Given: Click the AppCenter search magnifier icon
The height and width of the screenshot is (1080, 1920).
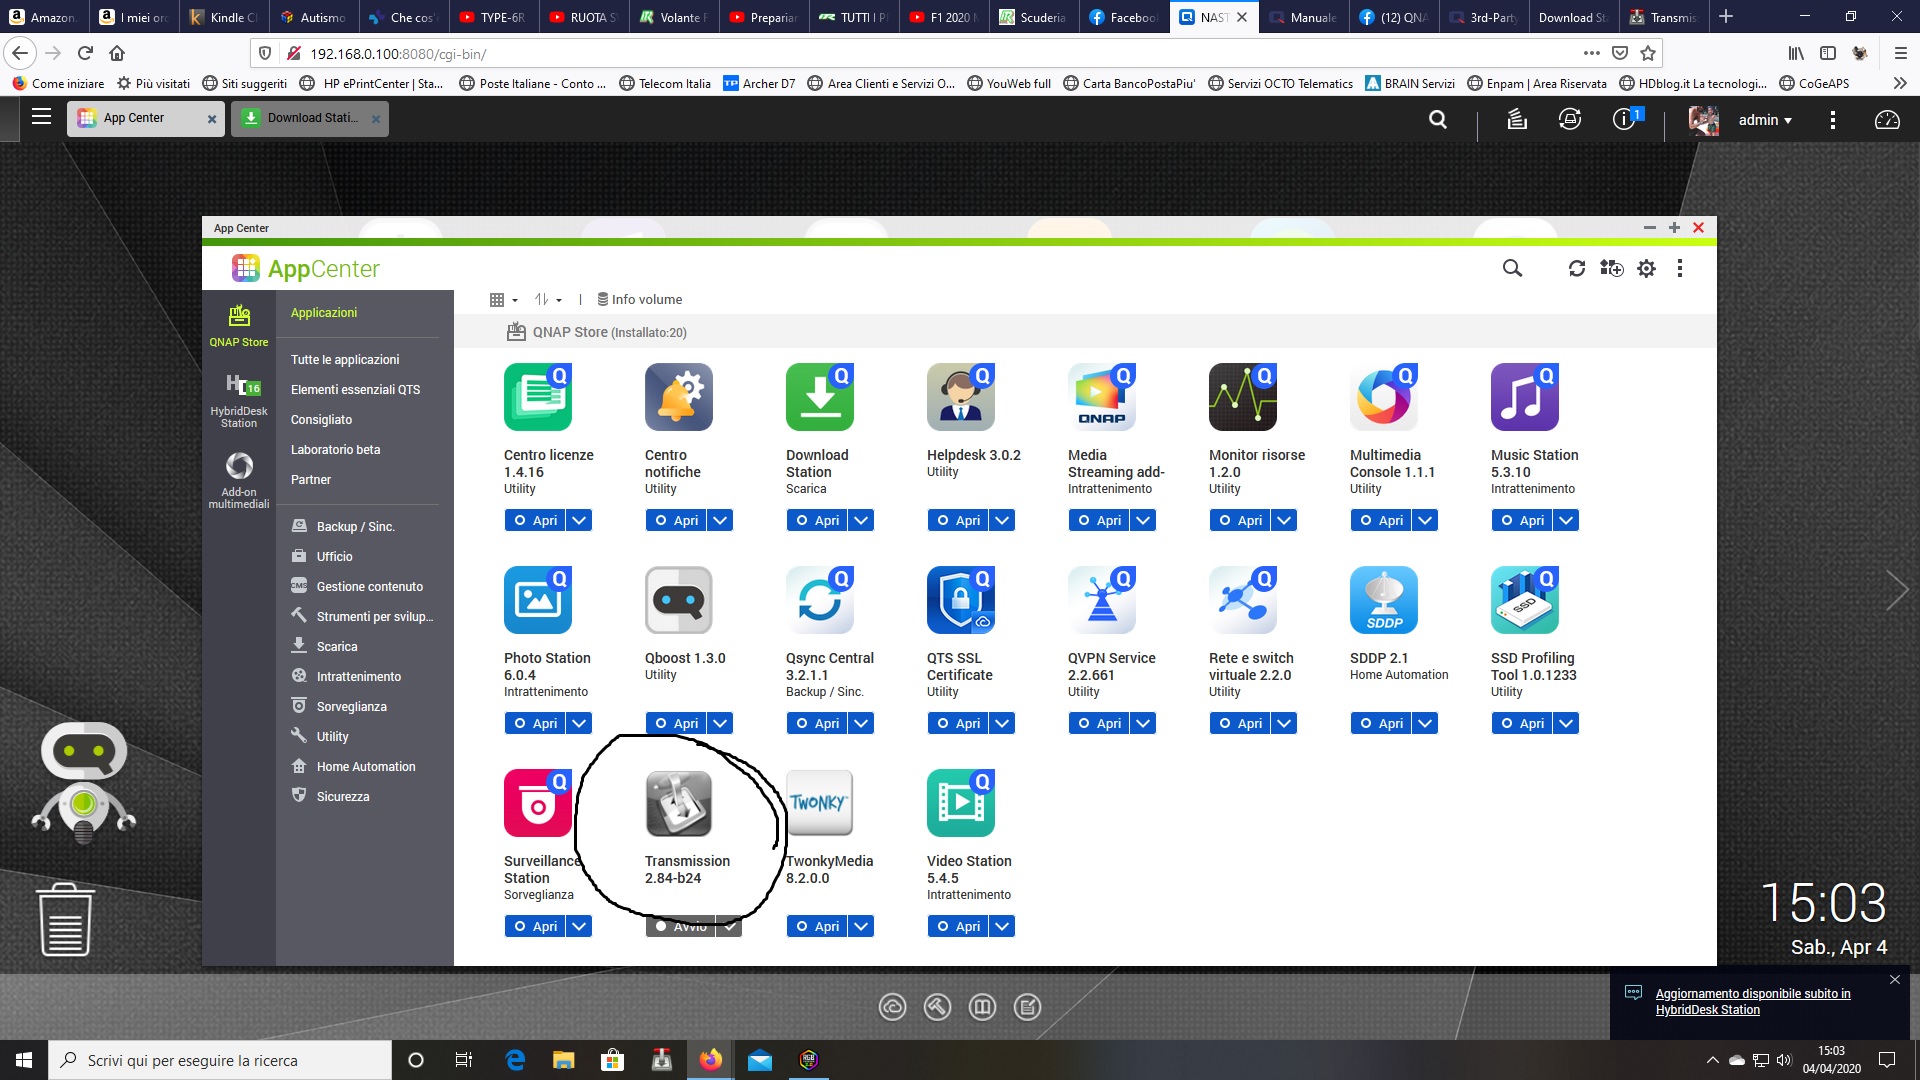Looking at the screenshot, I should tap(1512, 268).
